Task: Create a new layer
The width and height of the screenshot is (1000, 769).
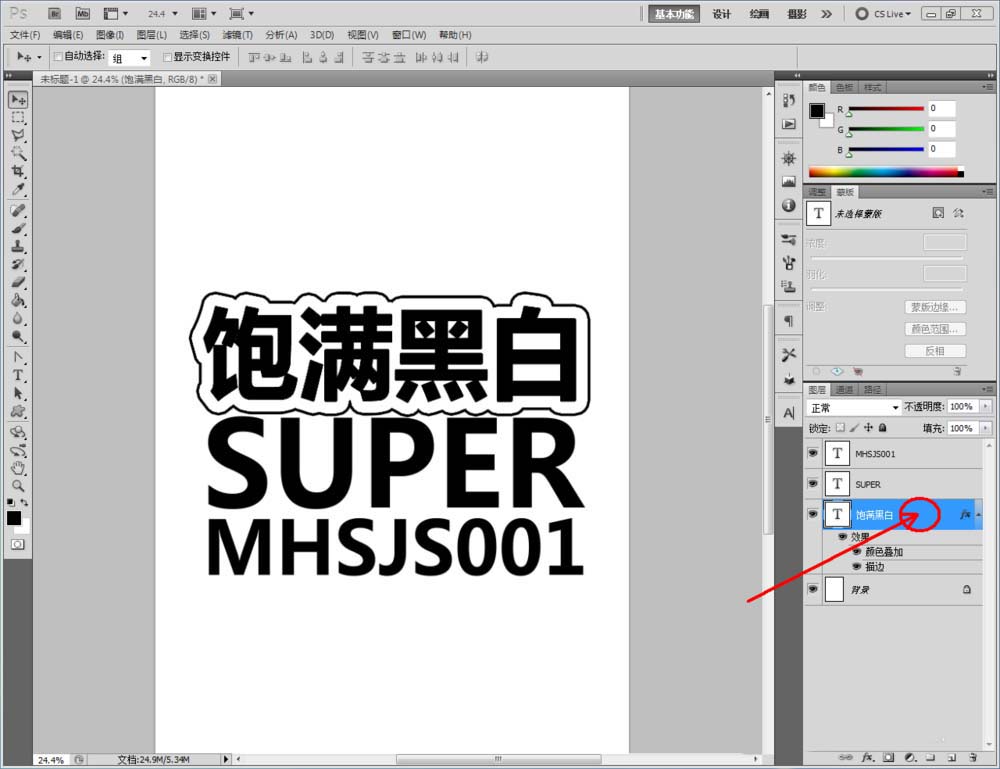Action: pos(952,758)
